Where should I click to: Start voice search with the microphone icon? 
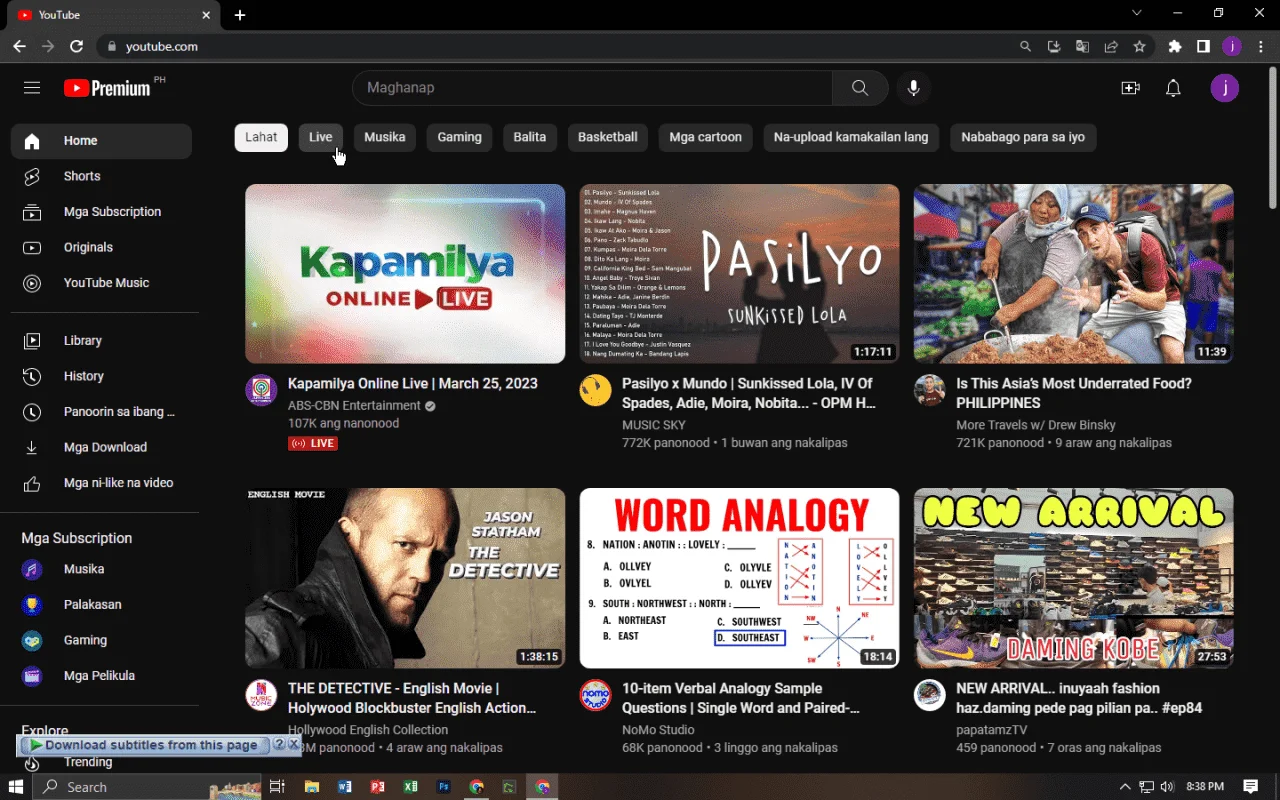913,88
